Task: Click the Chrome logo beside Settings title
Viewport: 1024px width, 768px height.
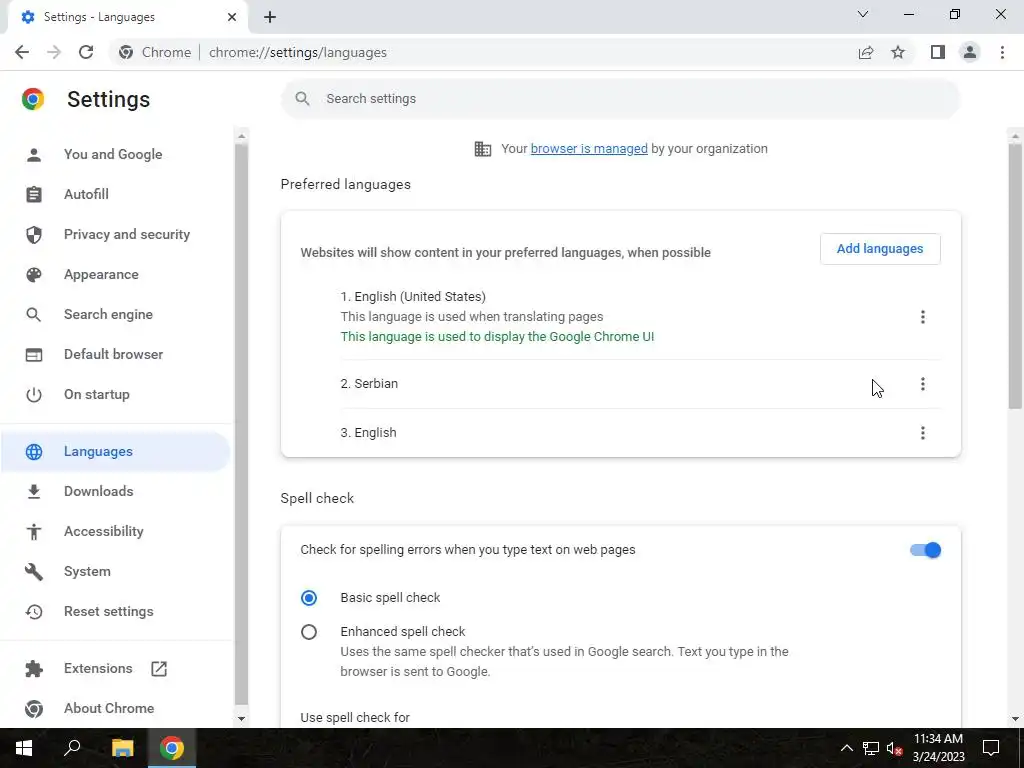Action: click(33, 99)
